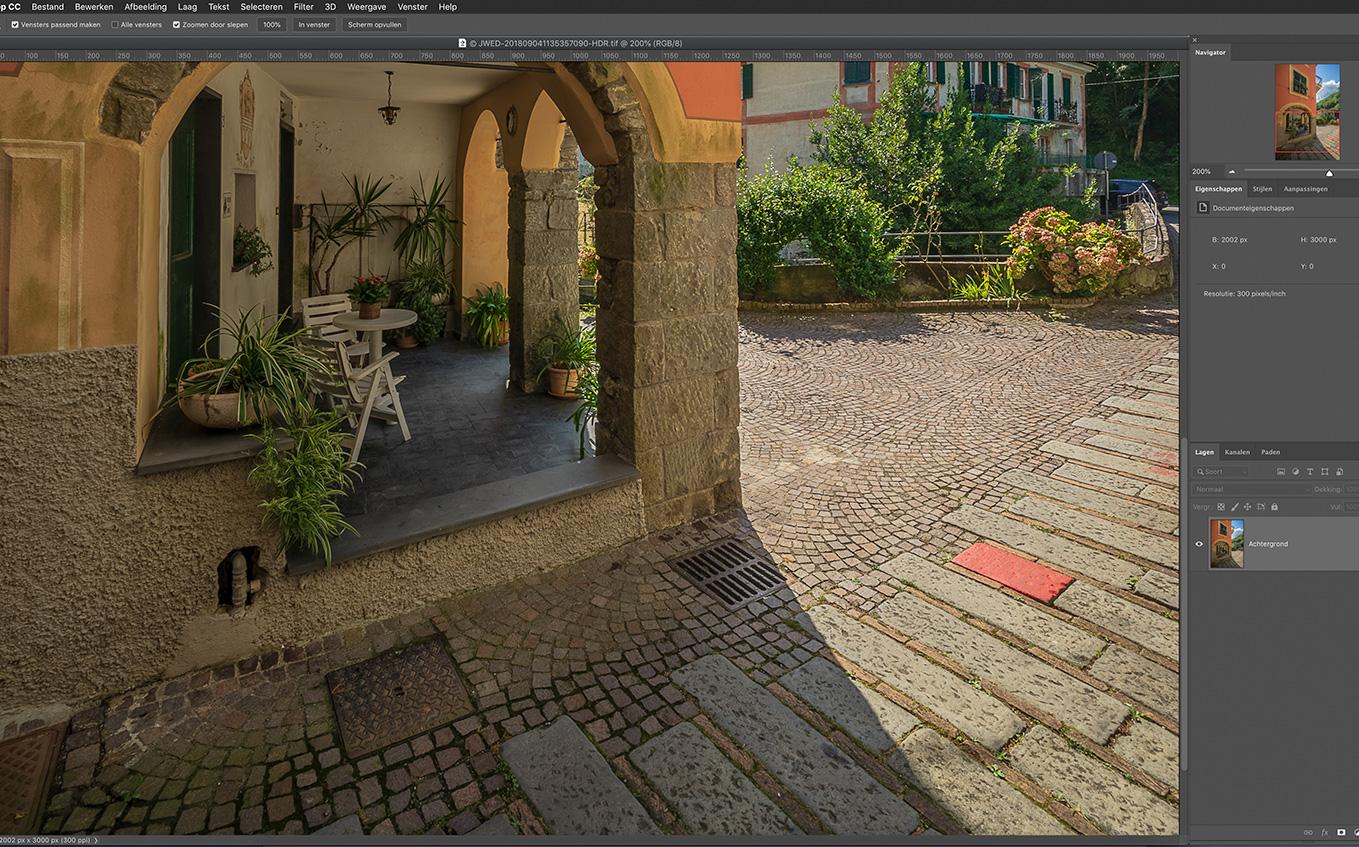
Task: Switch to the Kanalen tab
Action: (x=1237, y=452)
